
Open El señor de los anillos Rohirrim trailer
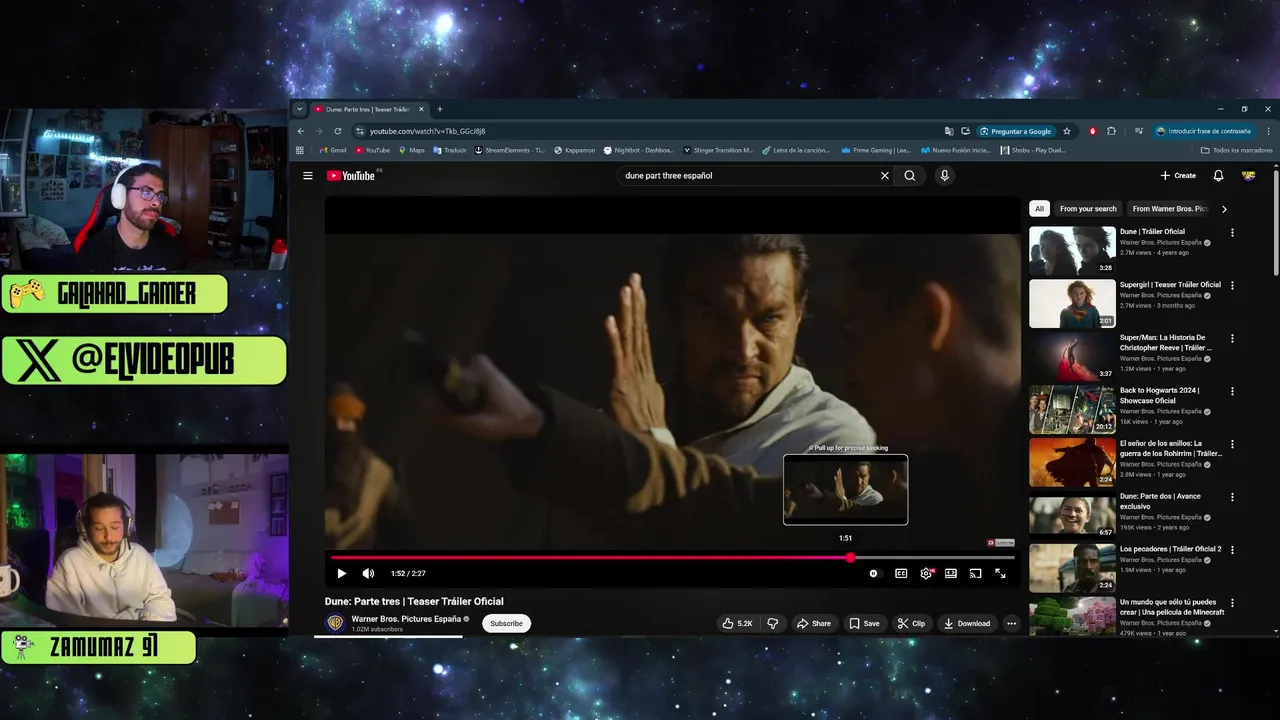pos(1170,449)
